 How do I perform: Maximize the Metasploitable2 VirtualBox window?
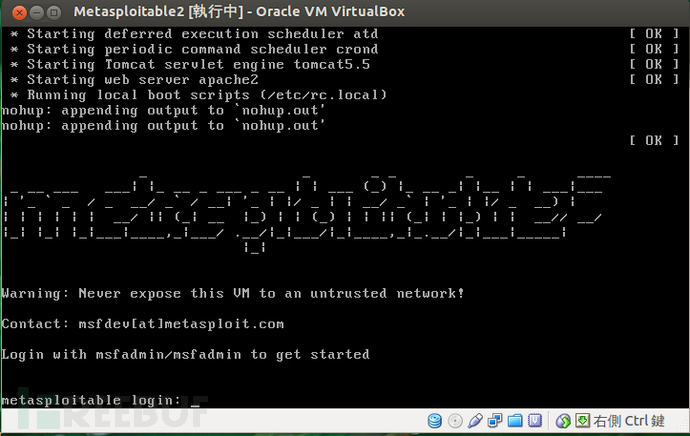pos(54,13)
